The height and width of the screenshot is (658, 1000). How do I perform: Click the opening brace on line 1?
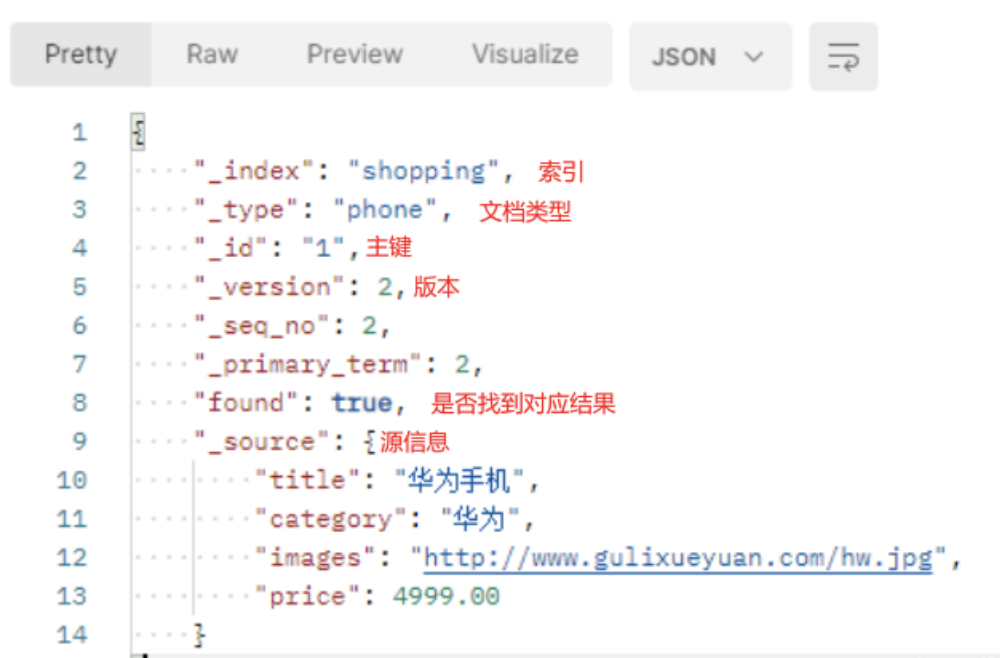[x=139, y=133]
